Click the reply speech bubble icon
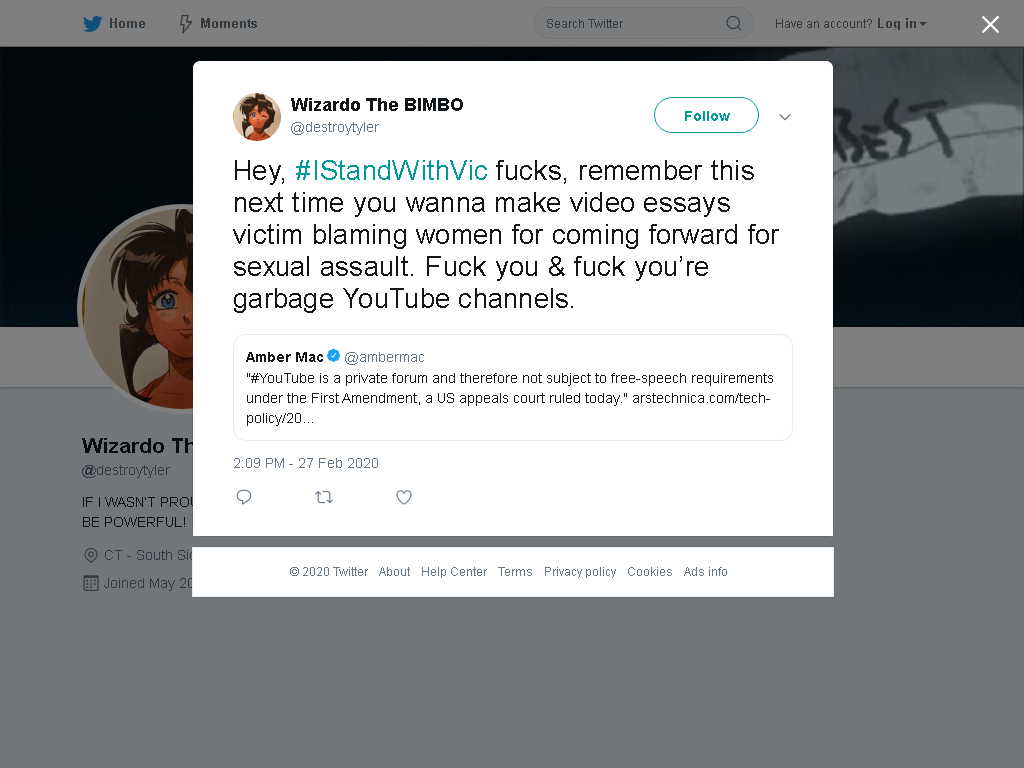The height and width of the screenshot is (768, 1024). click(244, 497)
